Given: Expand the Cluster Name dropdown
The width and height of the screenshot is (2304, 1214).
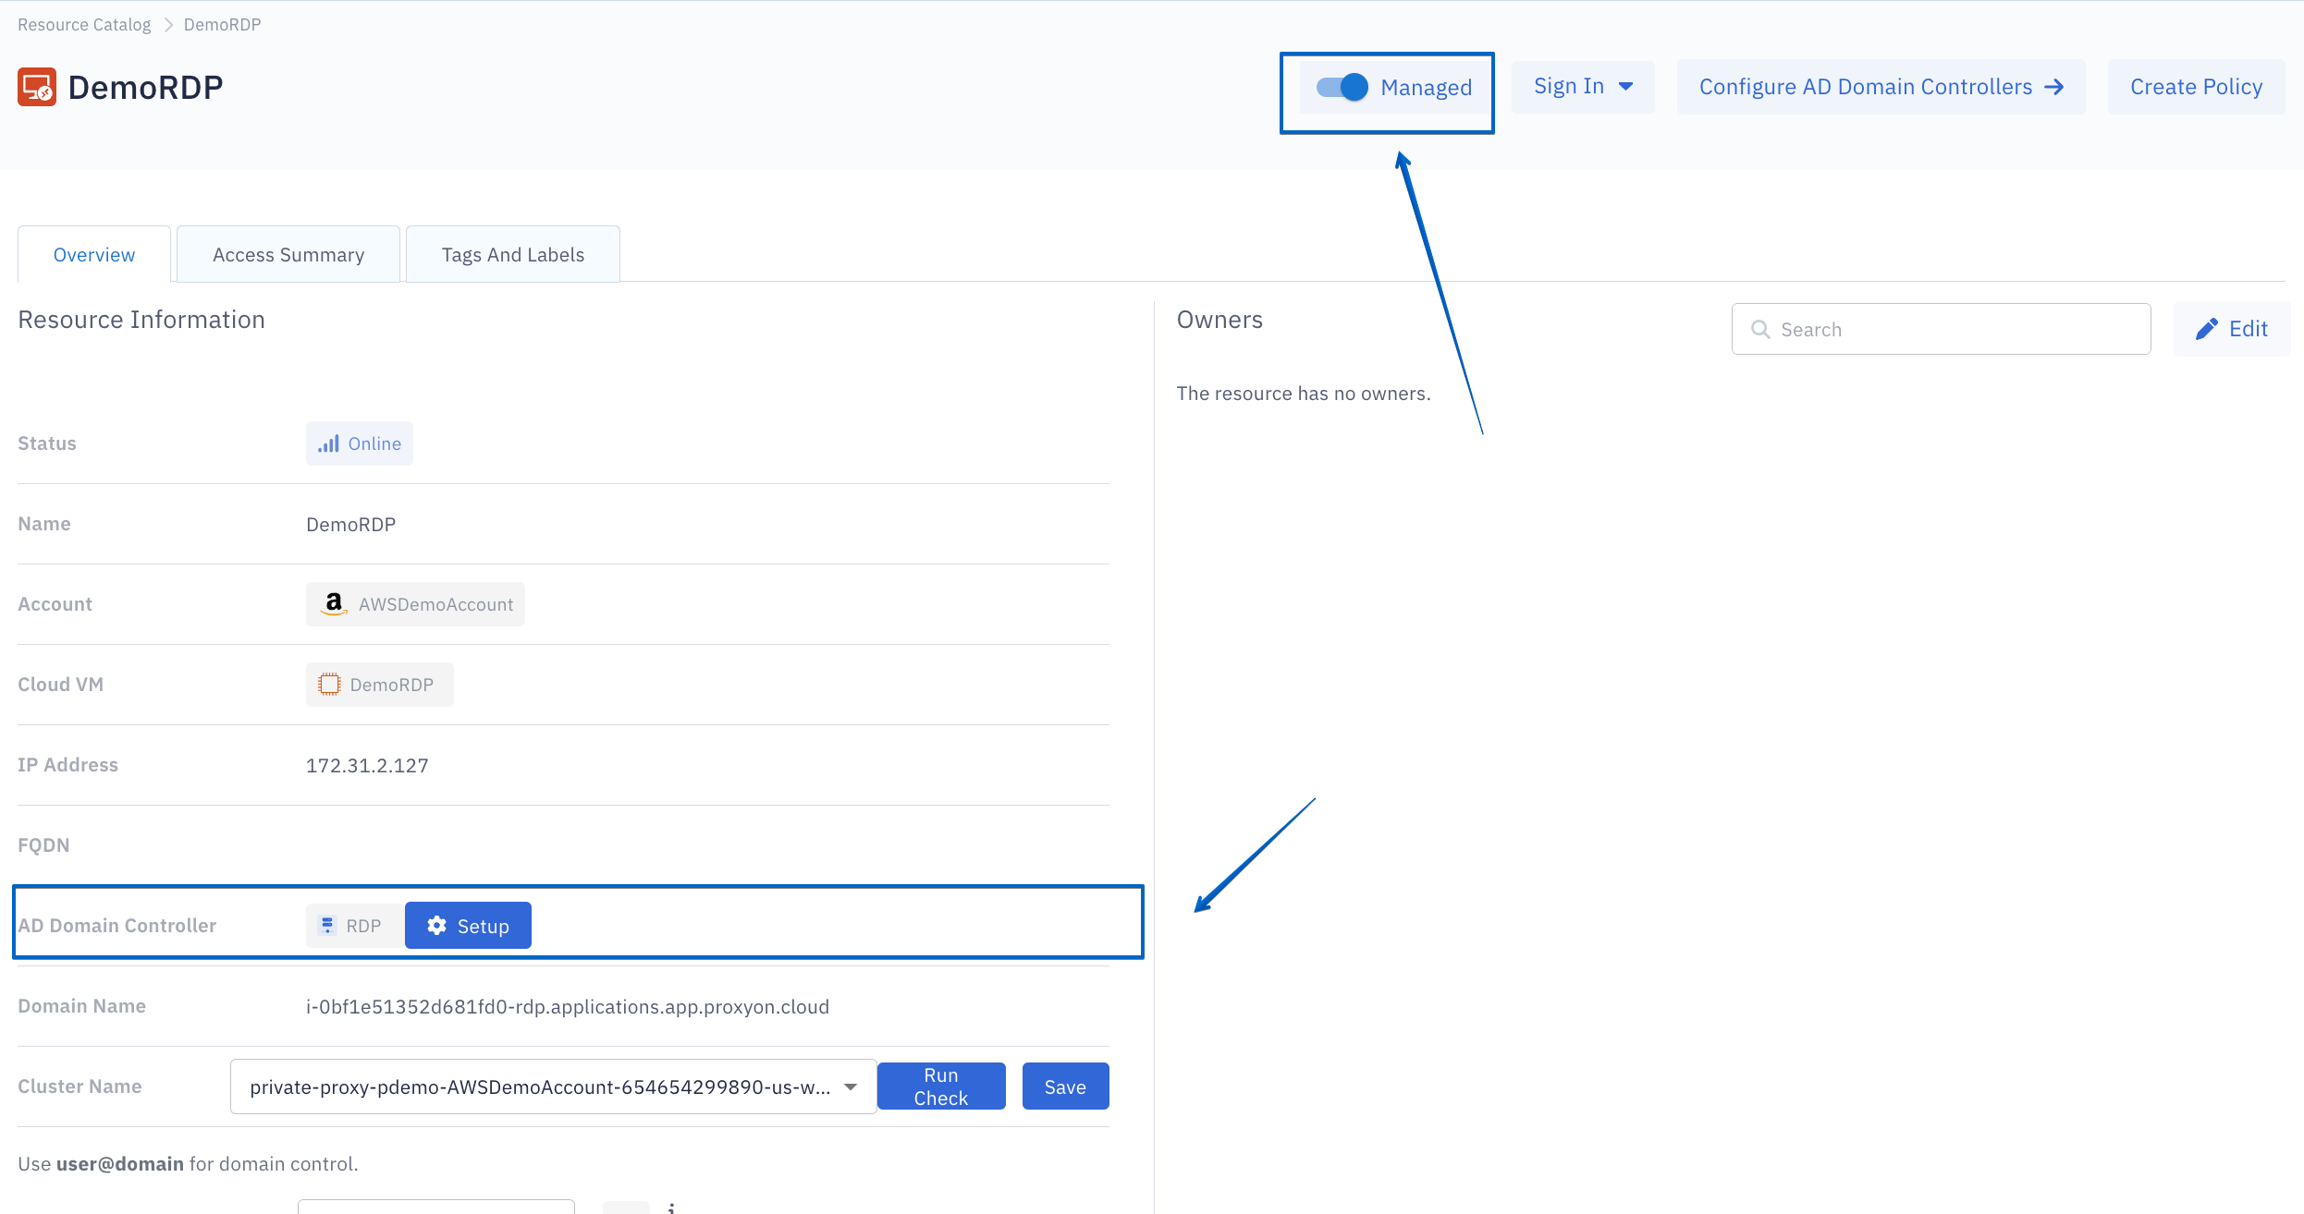Looking at the screenshot, I should tap(850, 1087).
